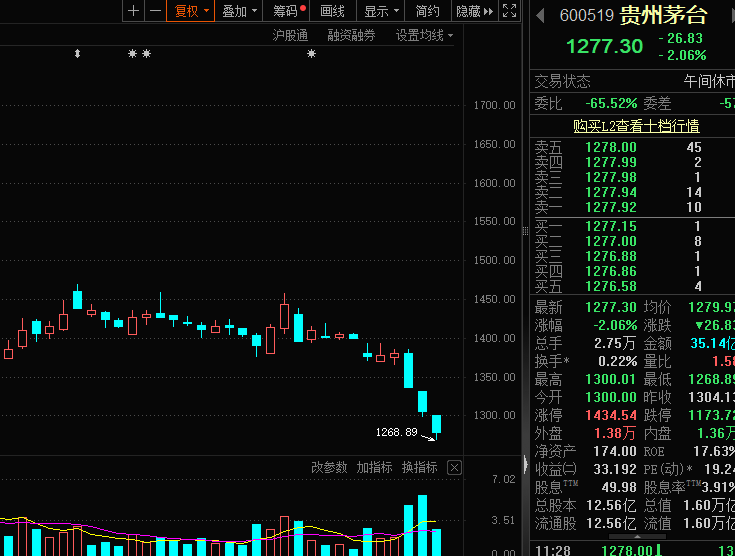
Task: Click 买三 price 1276.88
Action: click(611, 256)
